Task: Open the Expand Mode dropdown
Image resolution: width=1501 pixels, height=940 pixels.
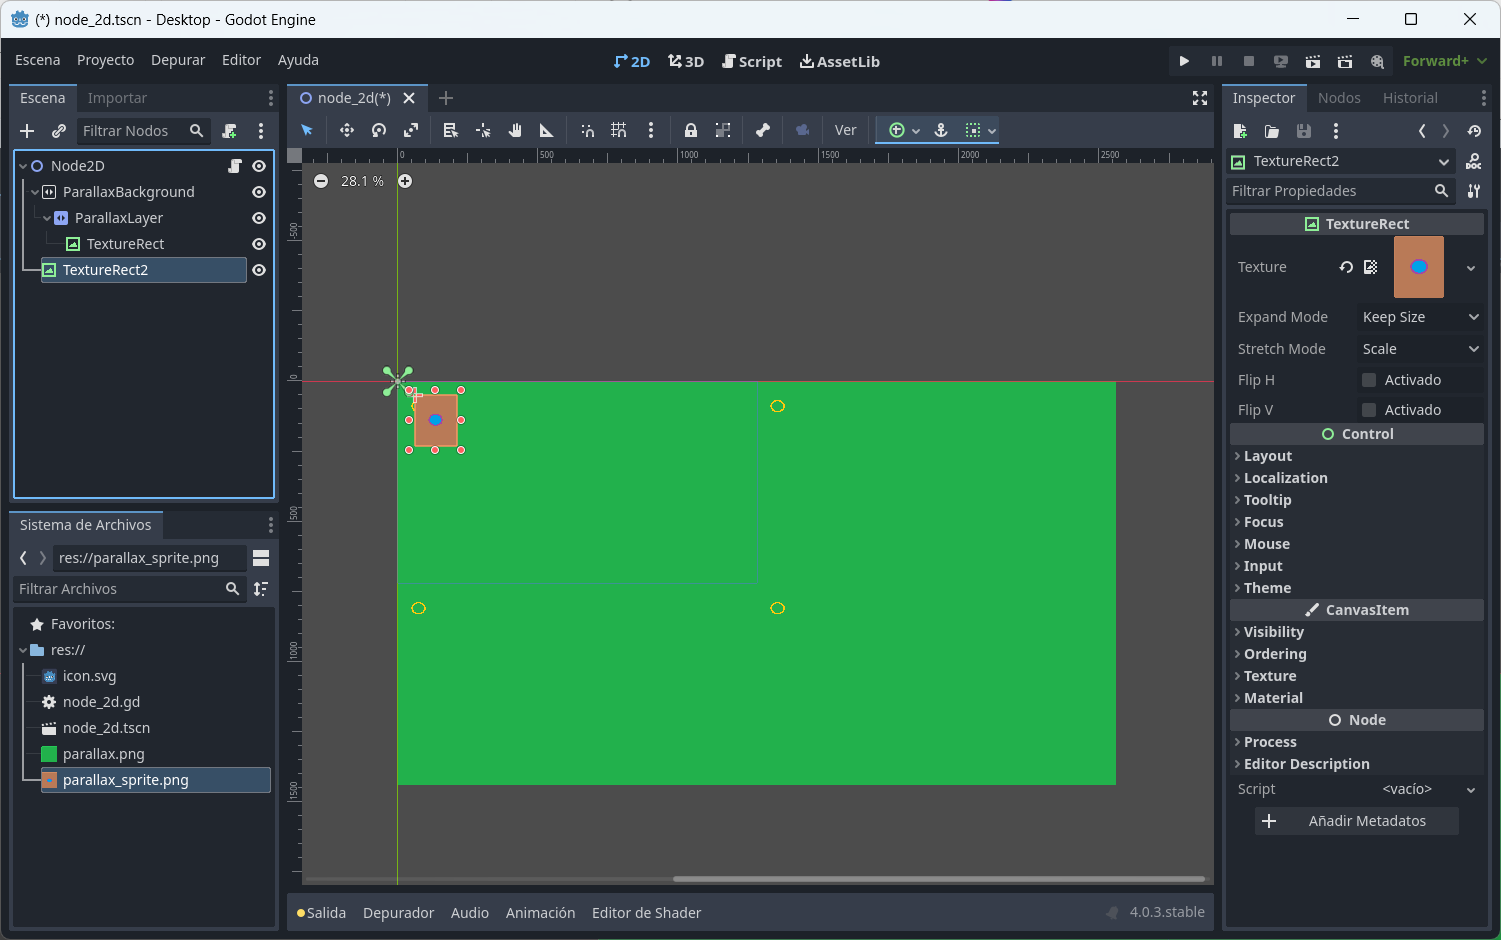Action: (1419, 317)
